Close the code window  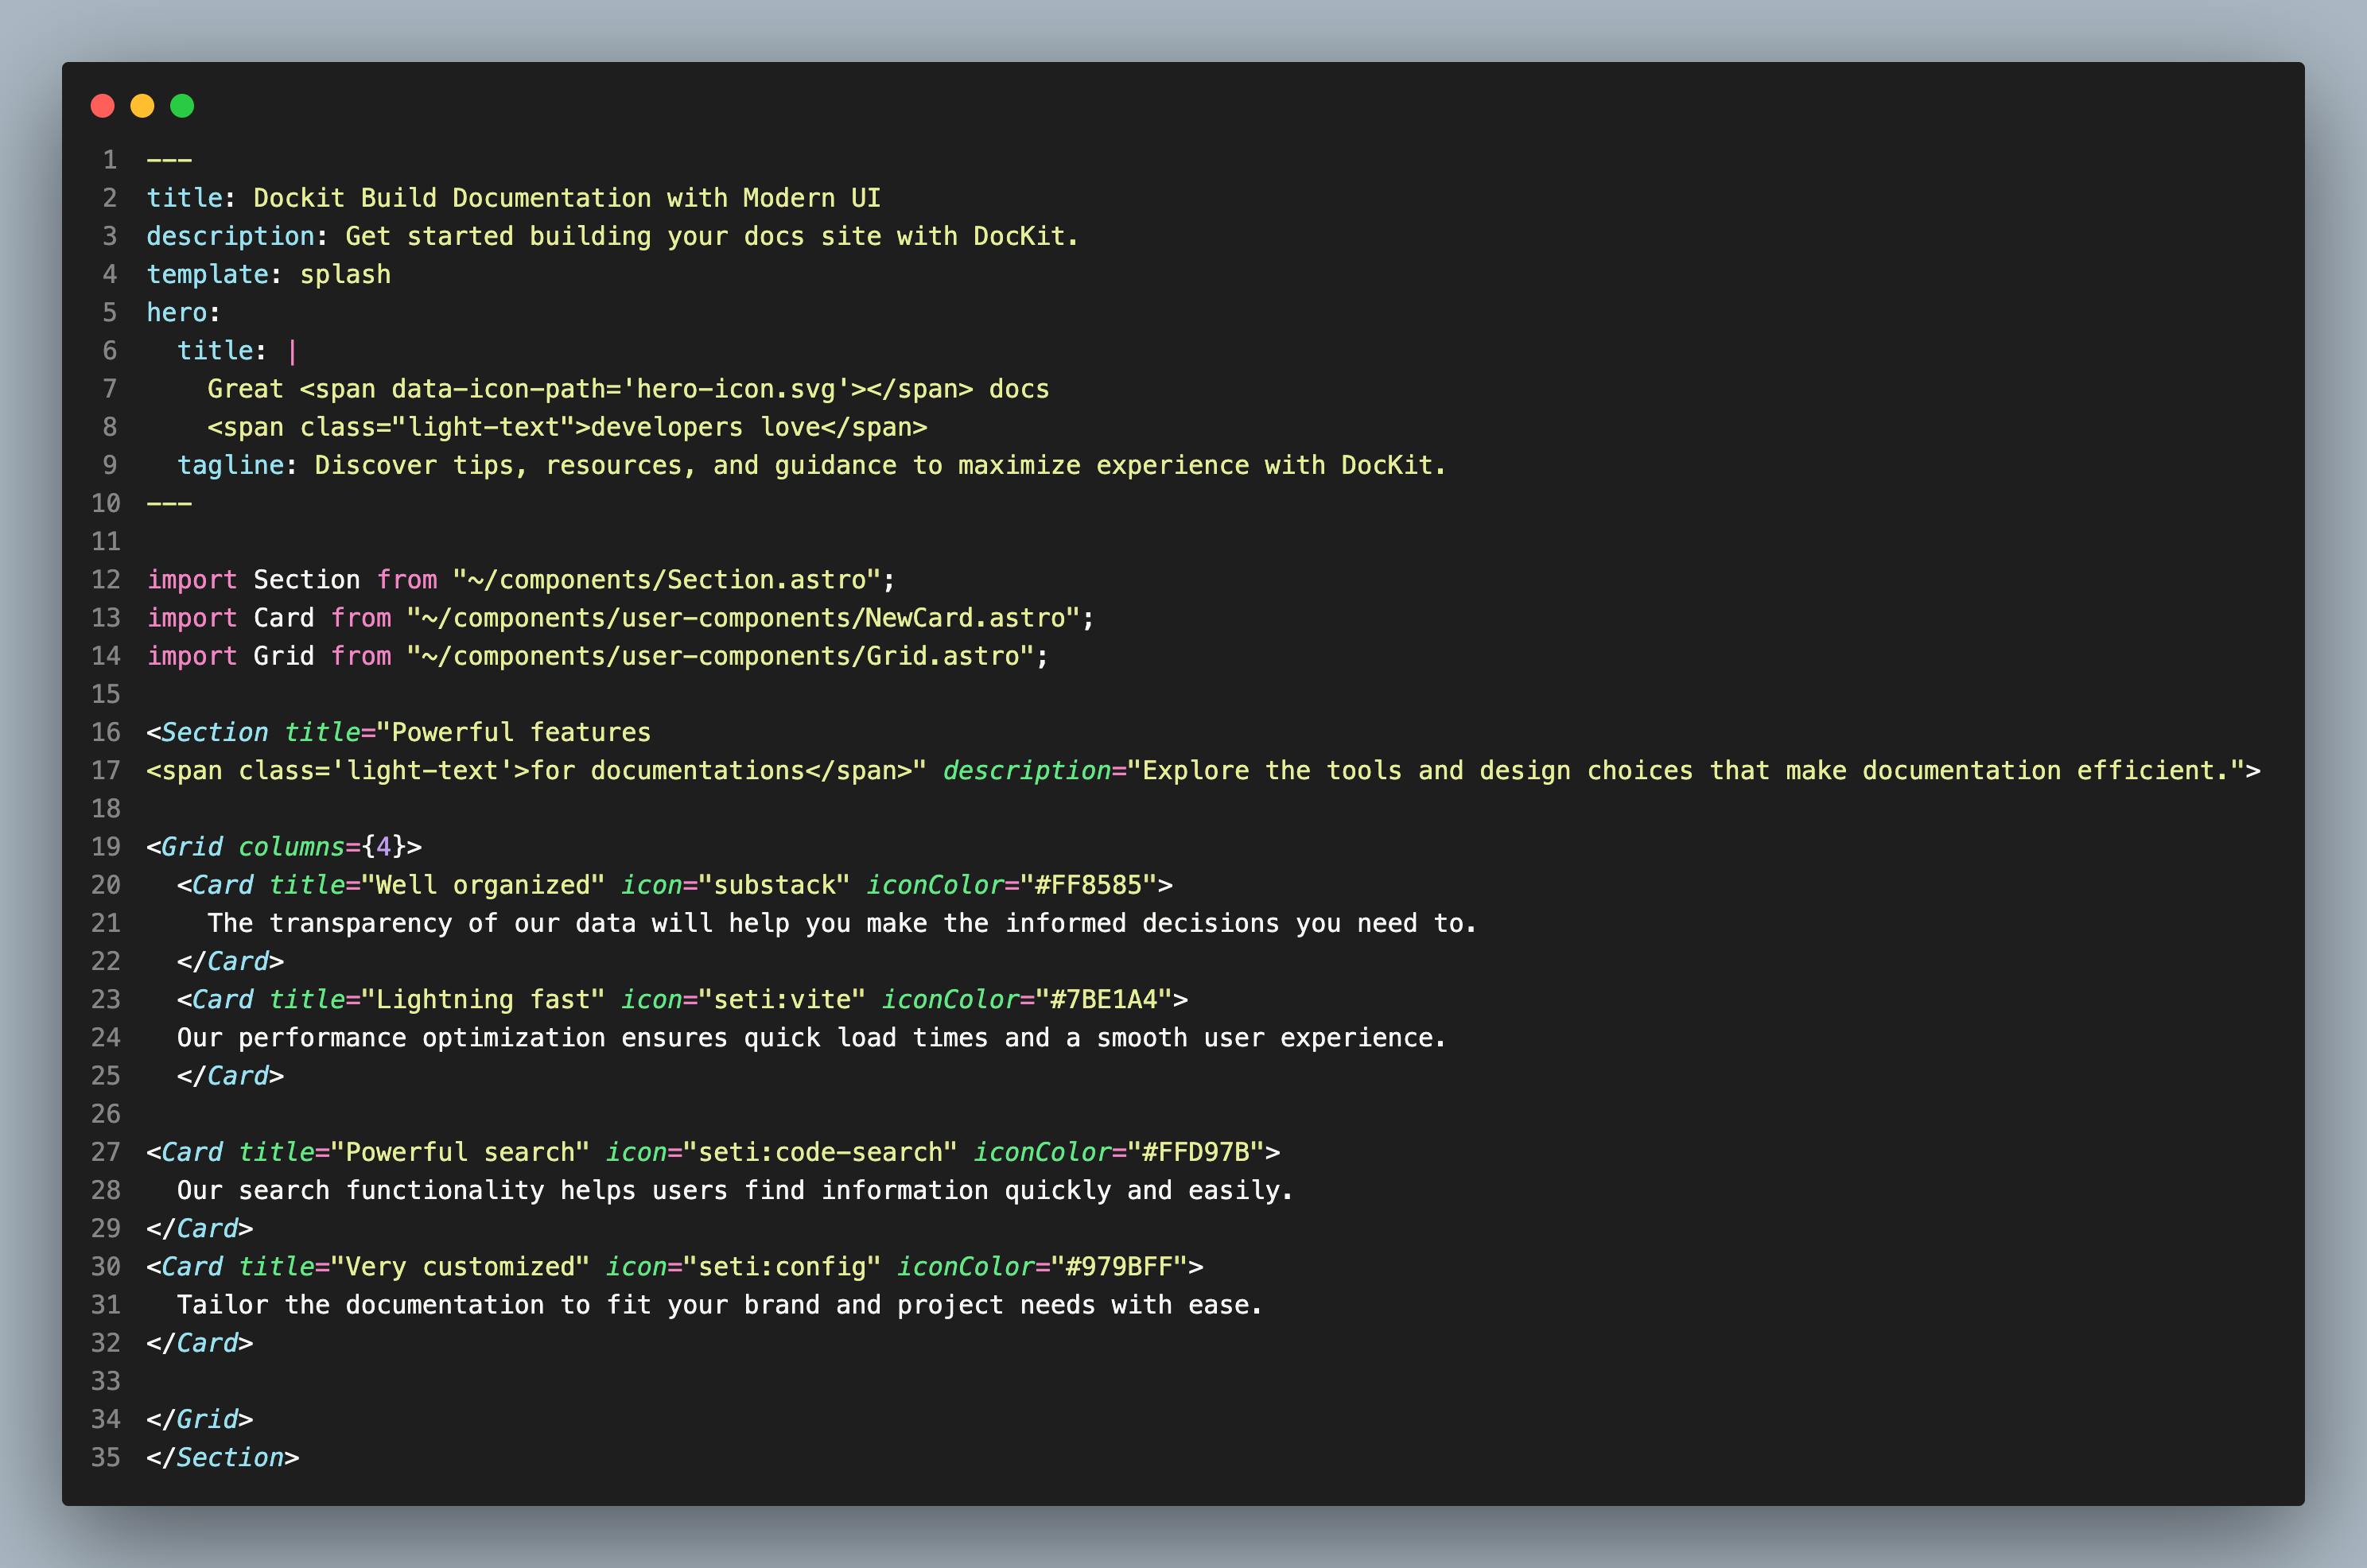(x=103, y=104)
